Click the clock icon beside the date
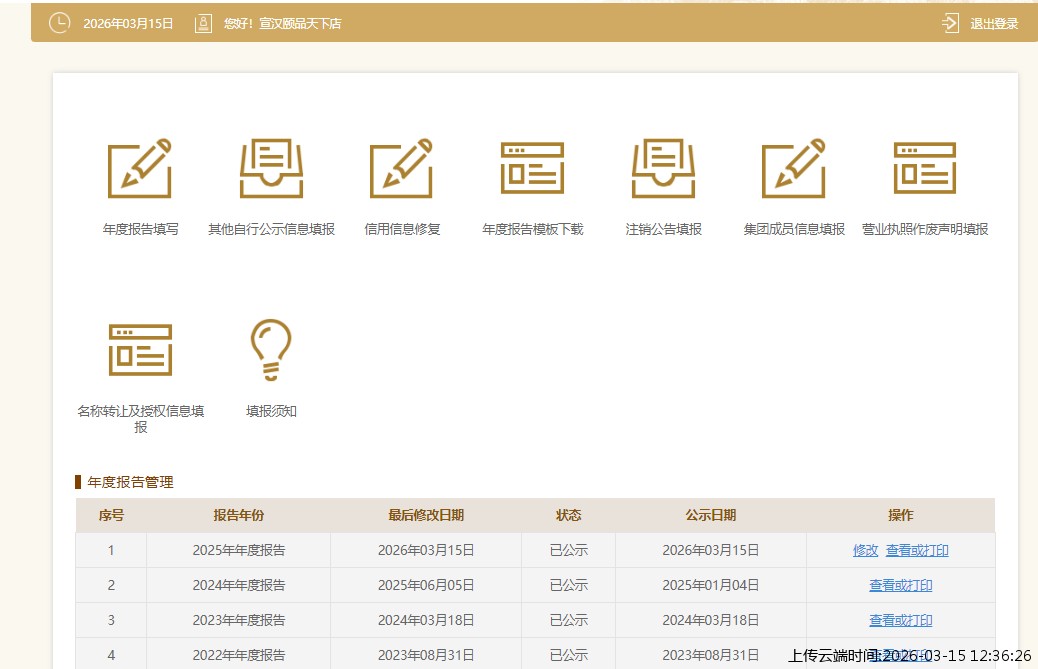 tap(59, 21)
